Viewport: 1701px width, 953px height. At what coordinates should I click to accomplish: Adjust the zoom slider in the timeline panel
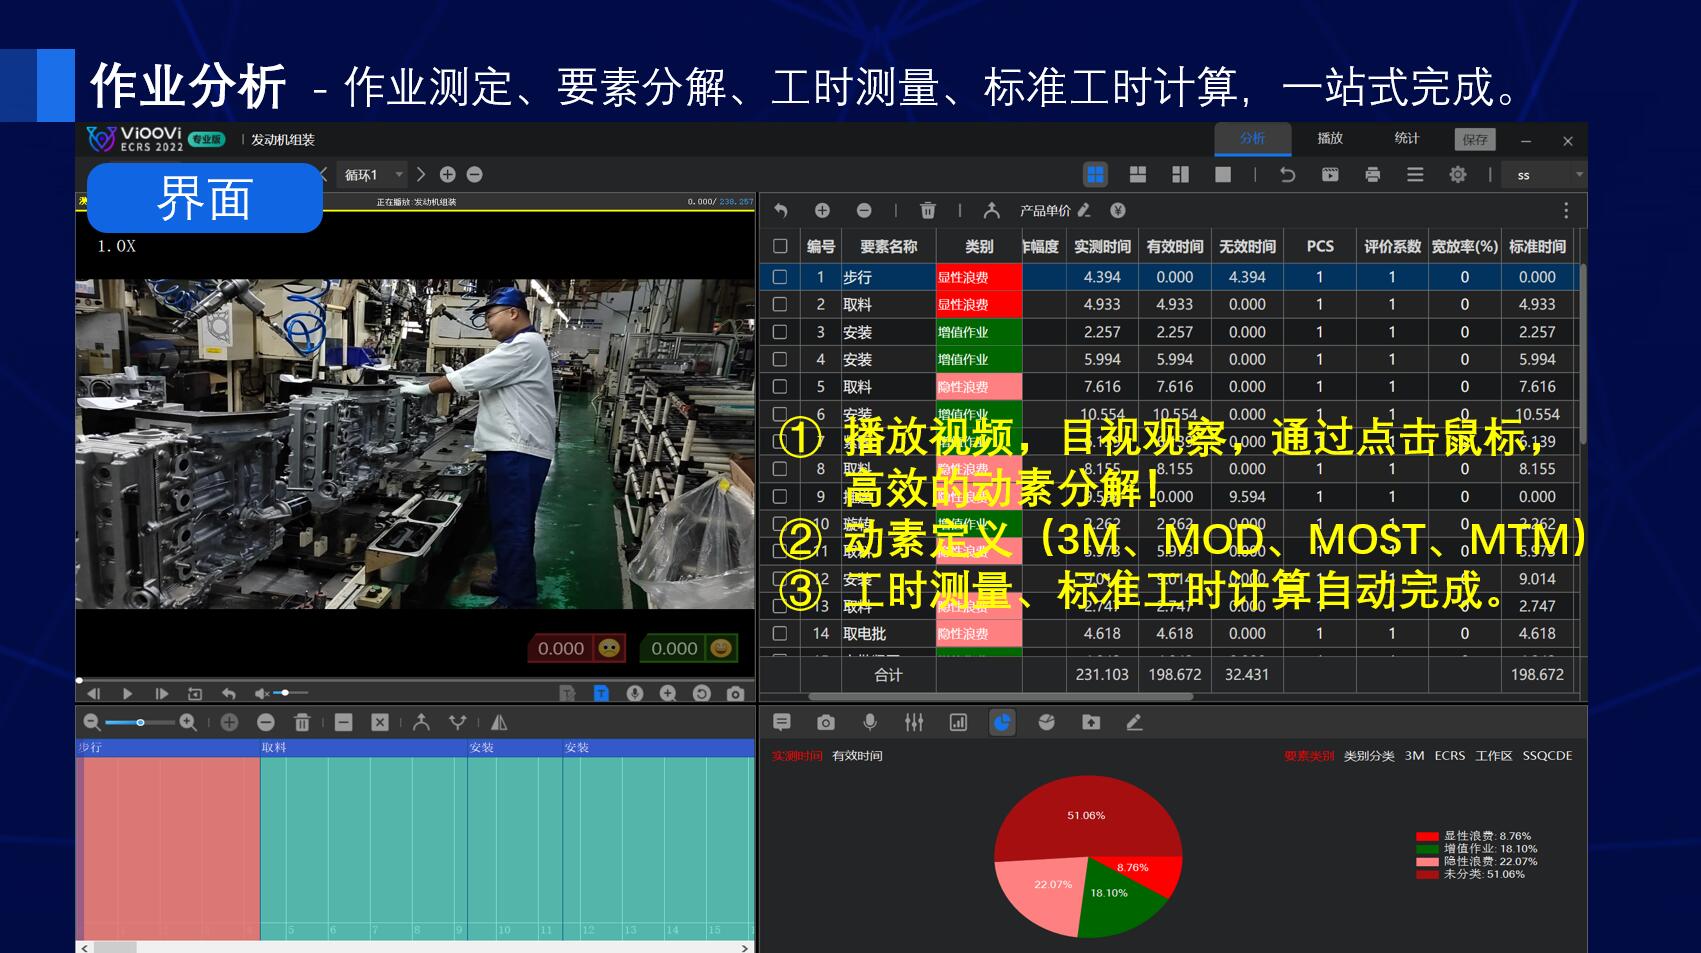[140, 722]
